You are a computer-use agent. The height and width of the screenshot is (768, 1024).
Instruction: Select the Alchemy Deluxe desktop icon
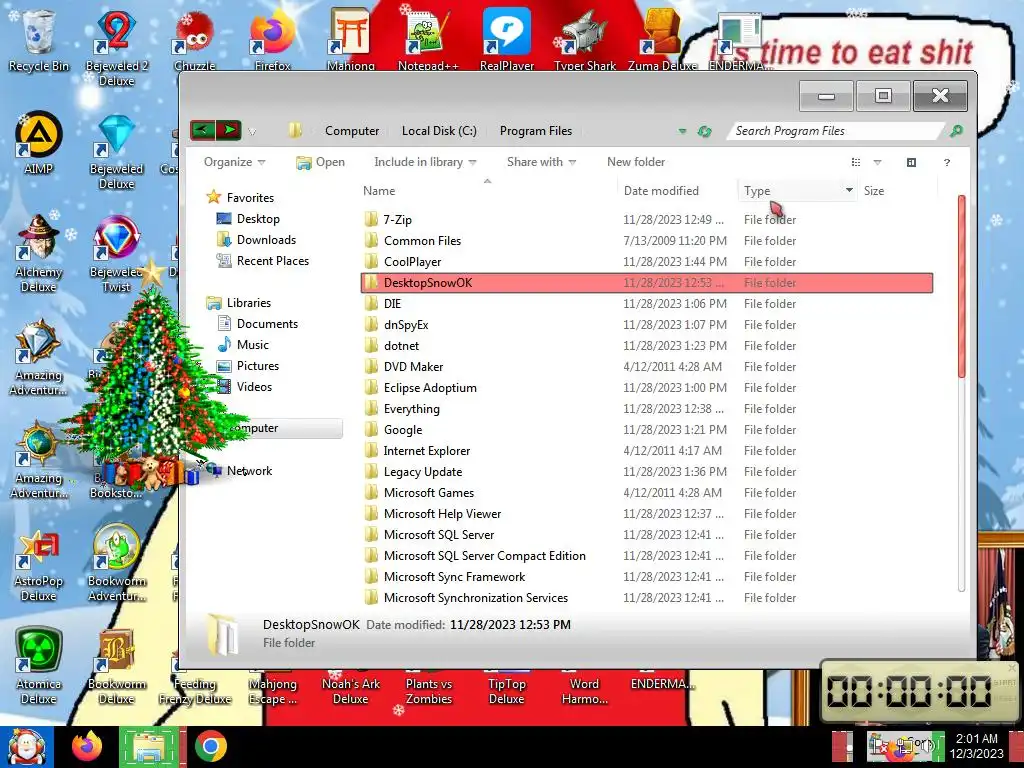coord(38,253)
